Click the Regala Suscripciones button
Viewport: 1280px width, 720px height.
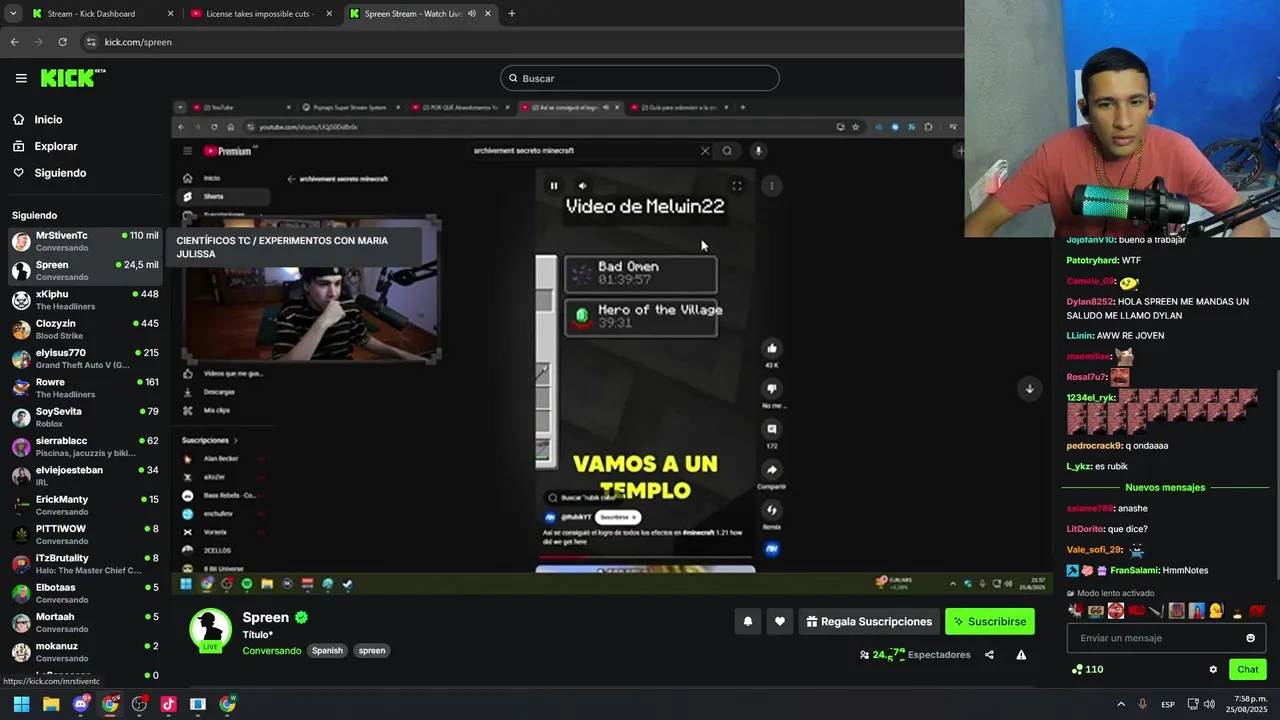pyautogui.click(x=869, y=621)
